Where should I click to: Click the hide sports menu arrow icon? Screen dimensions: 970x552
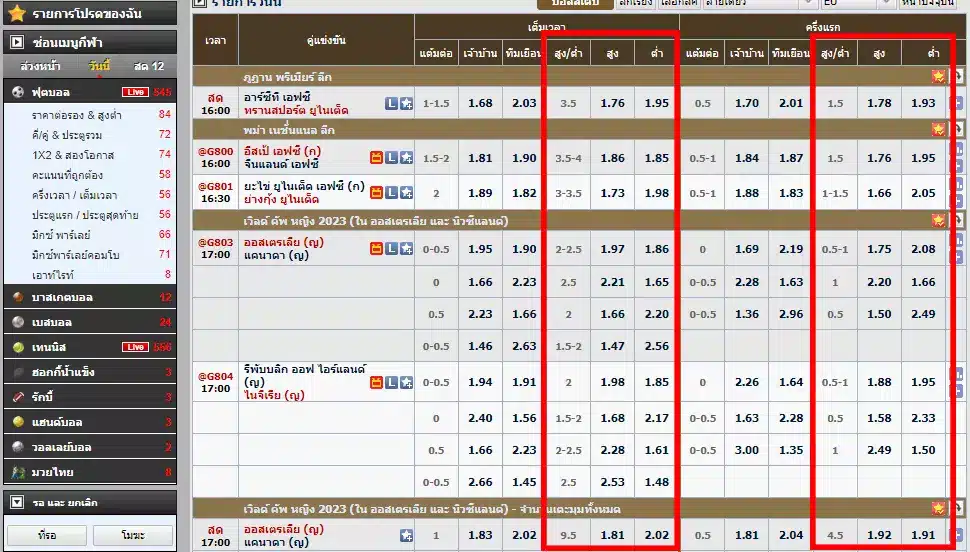click(17, 42)
